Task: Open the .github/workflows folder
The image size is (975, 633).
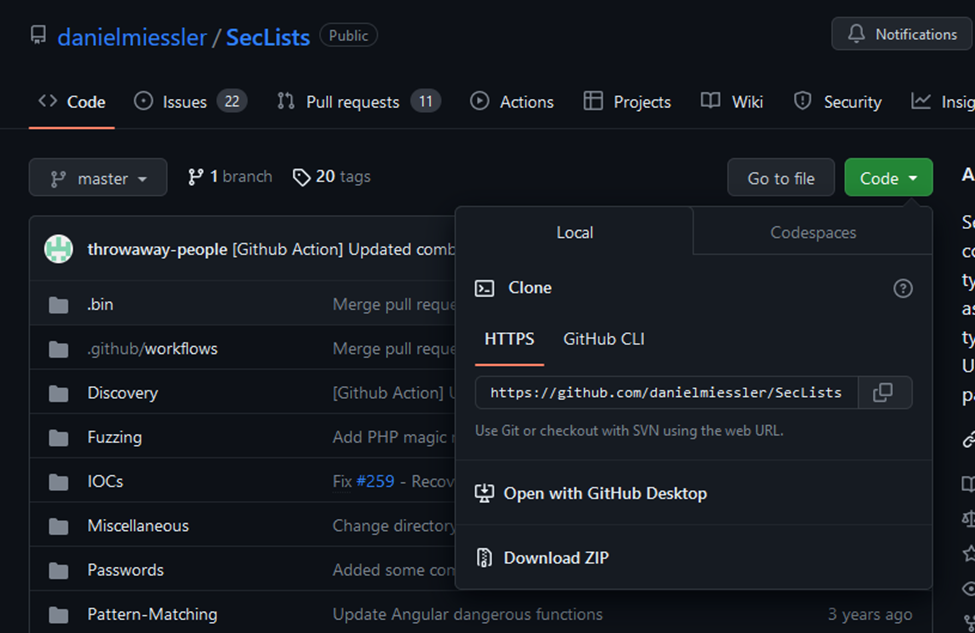Action: tap(153, 348)
